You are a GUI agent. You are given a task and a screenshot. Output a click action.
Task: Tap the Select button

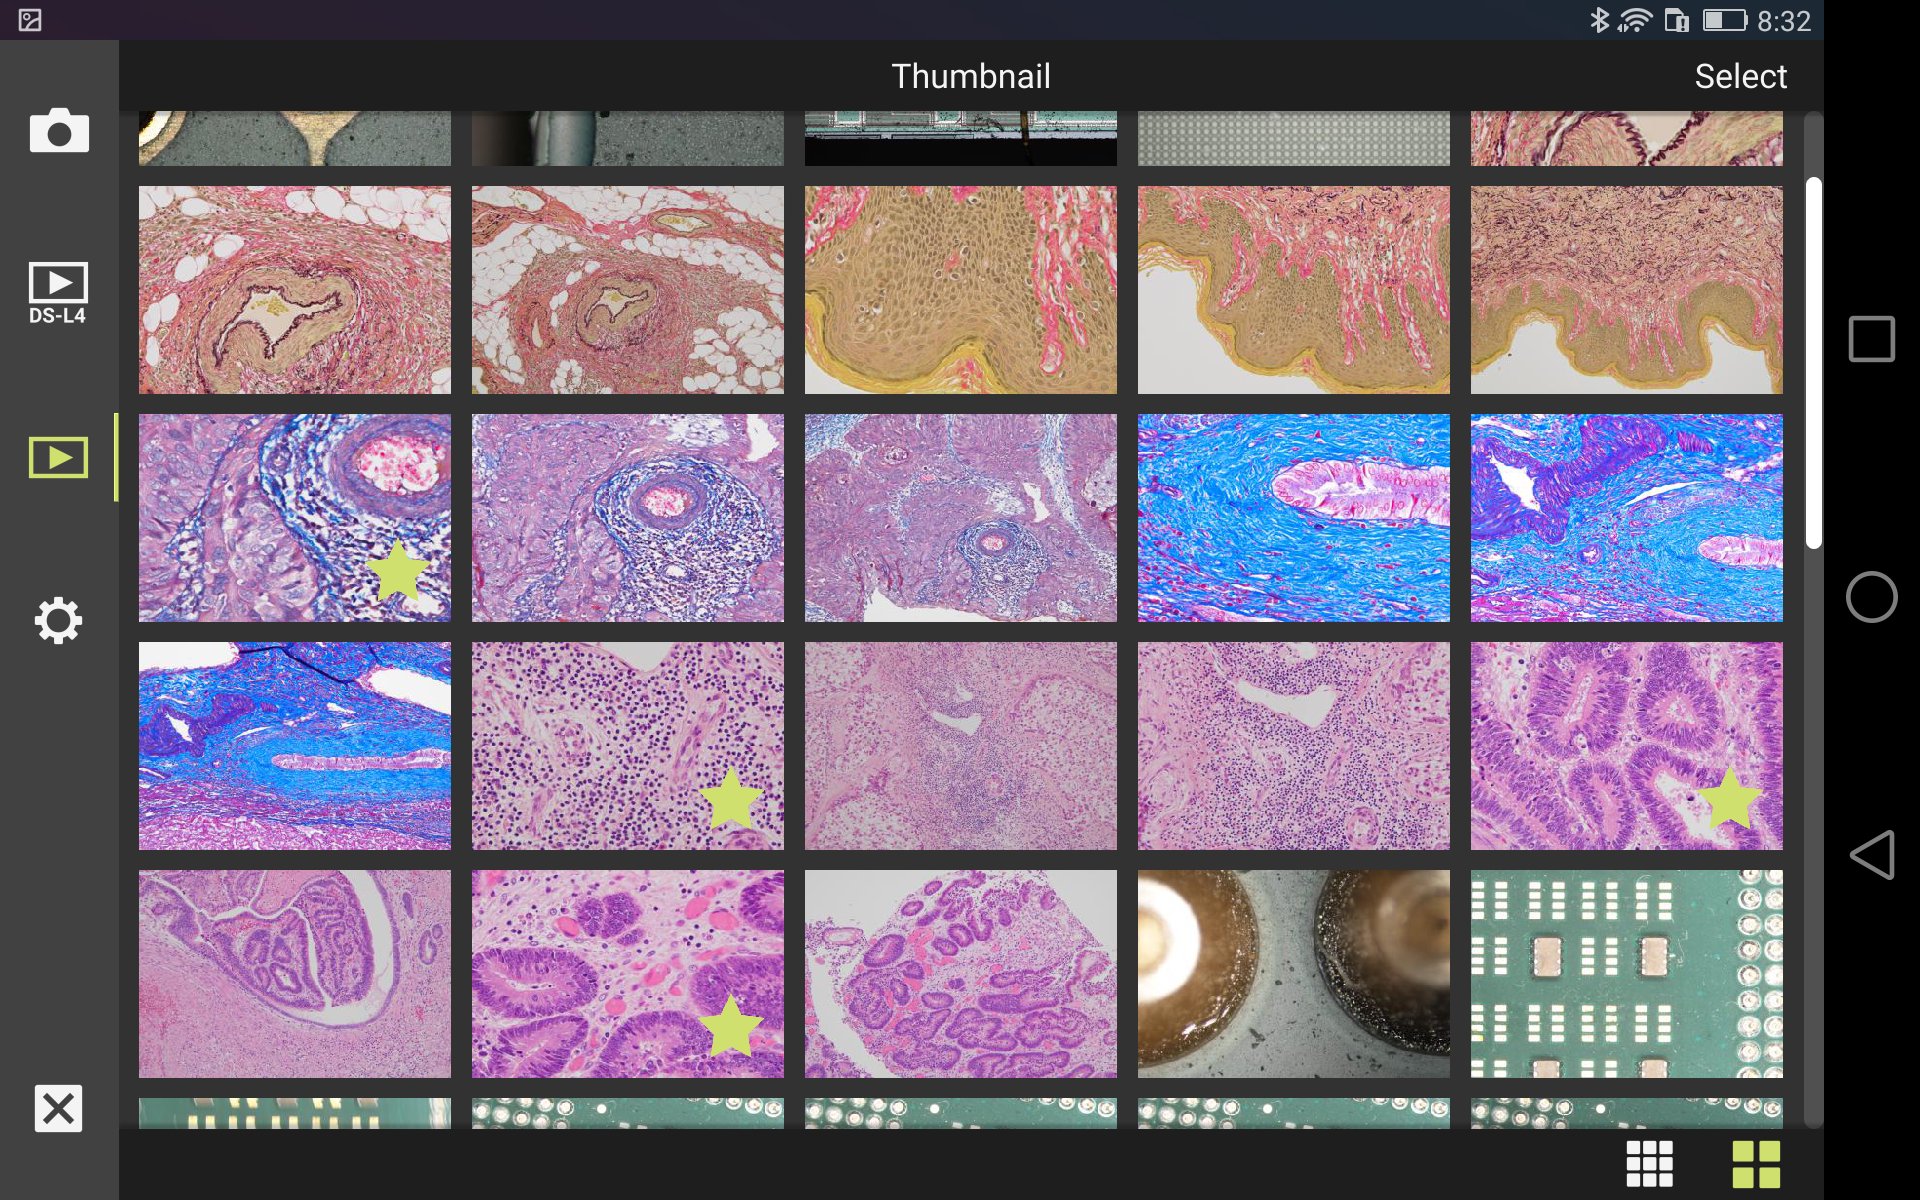1740,76
